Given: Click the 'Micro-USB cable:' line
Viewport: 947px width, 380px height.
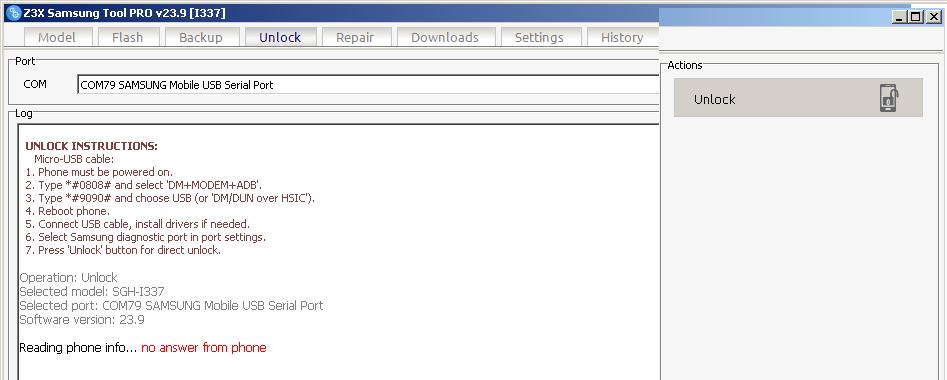Looking at the screenshot, I should pos(74,159).
